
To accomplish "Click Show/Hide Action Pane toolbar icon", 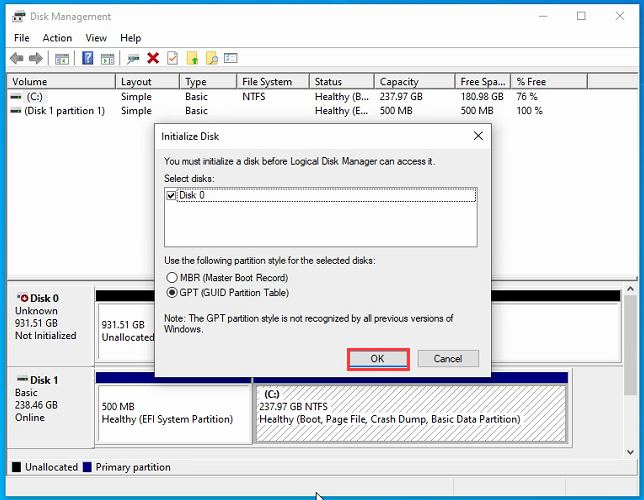I will point(108,59).
